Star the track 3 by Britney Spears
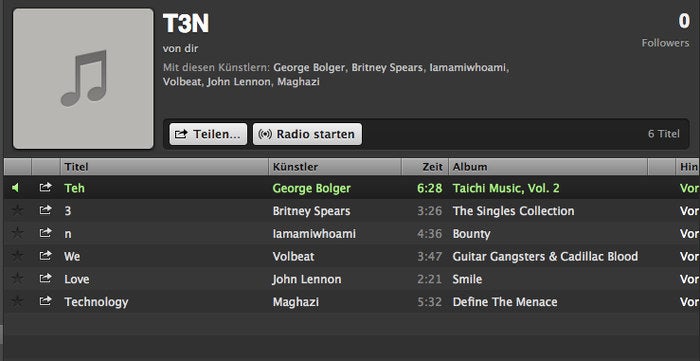 click(x=17, y=210)
